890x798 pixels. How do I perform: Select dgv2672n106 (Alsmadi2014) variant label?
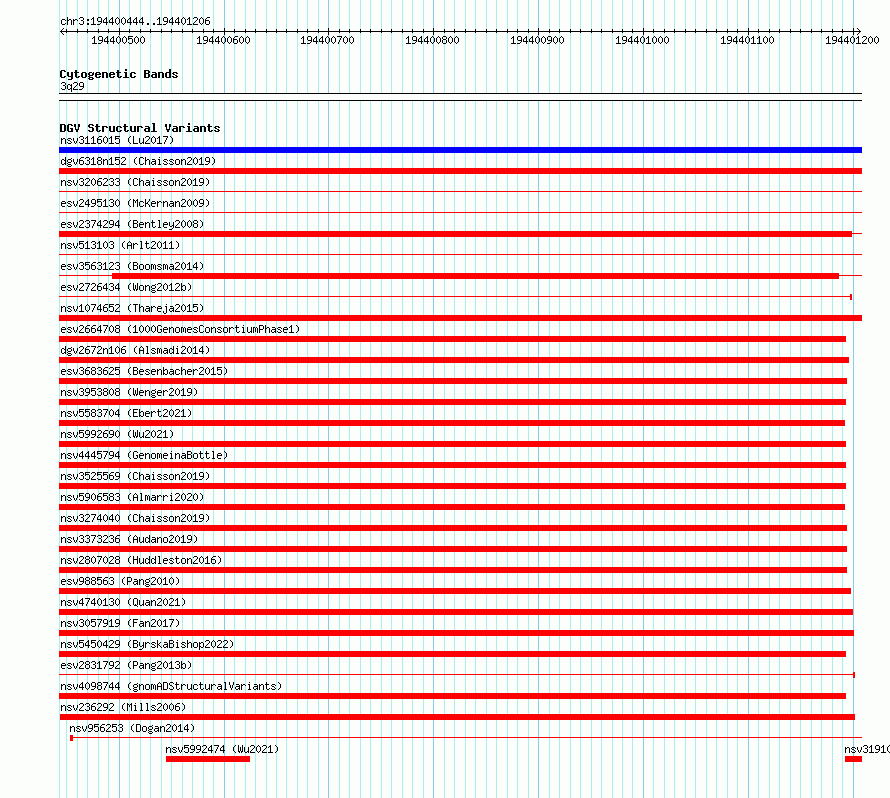135,350
